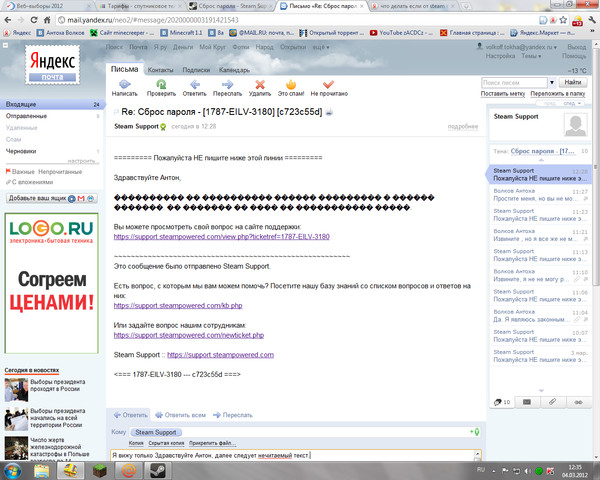Open the Переложить в папку menu
Screen dimensions: 600x480
(558, 94)
